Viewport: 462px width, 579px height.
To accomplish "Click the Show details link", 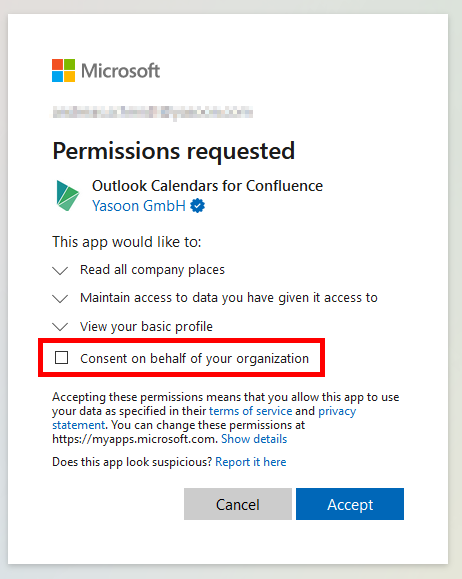I will (254, 439).
